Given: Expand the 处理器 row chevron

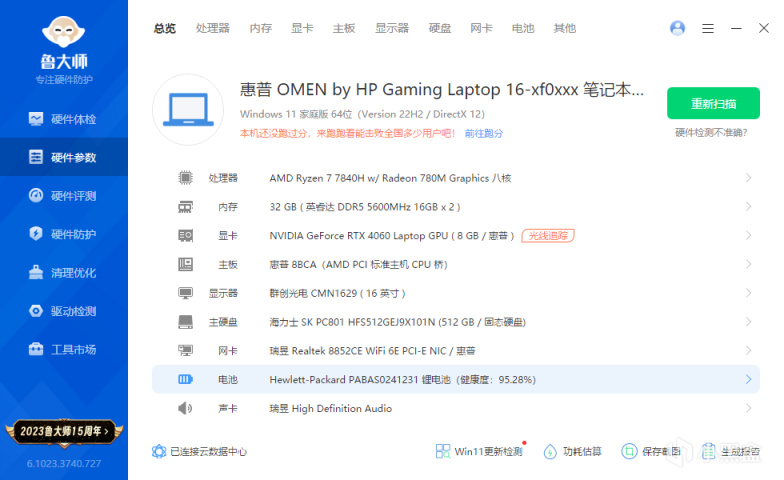Looking at the screenshot, I should click(748, 178).
